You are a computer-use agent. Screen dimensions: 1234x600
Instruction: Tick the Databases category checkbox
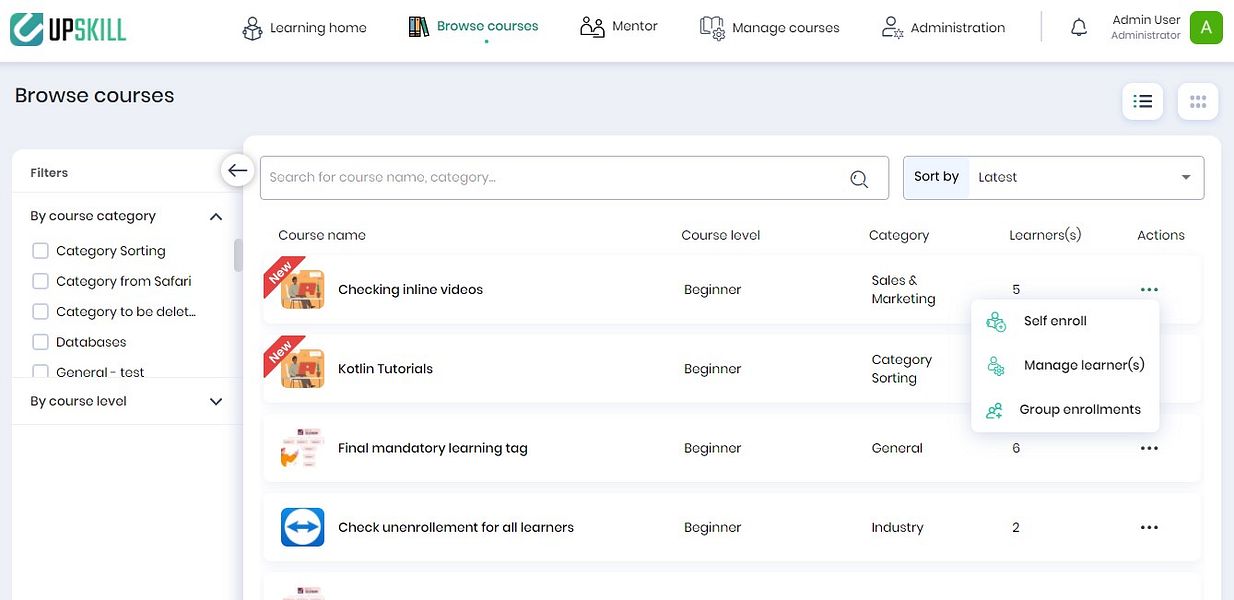click(x=41, y=342)
